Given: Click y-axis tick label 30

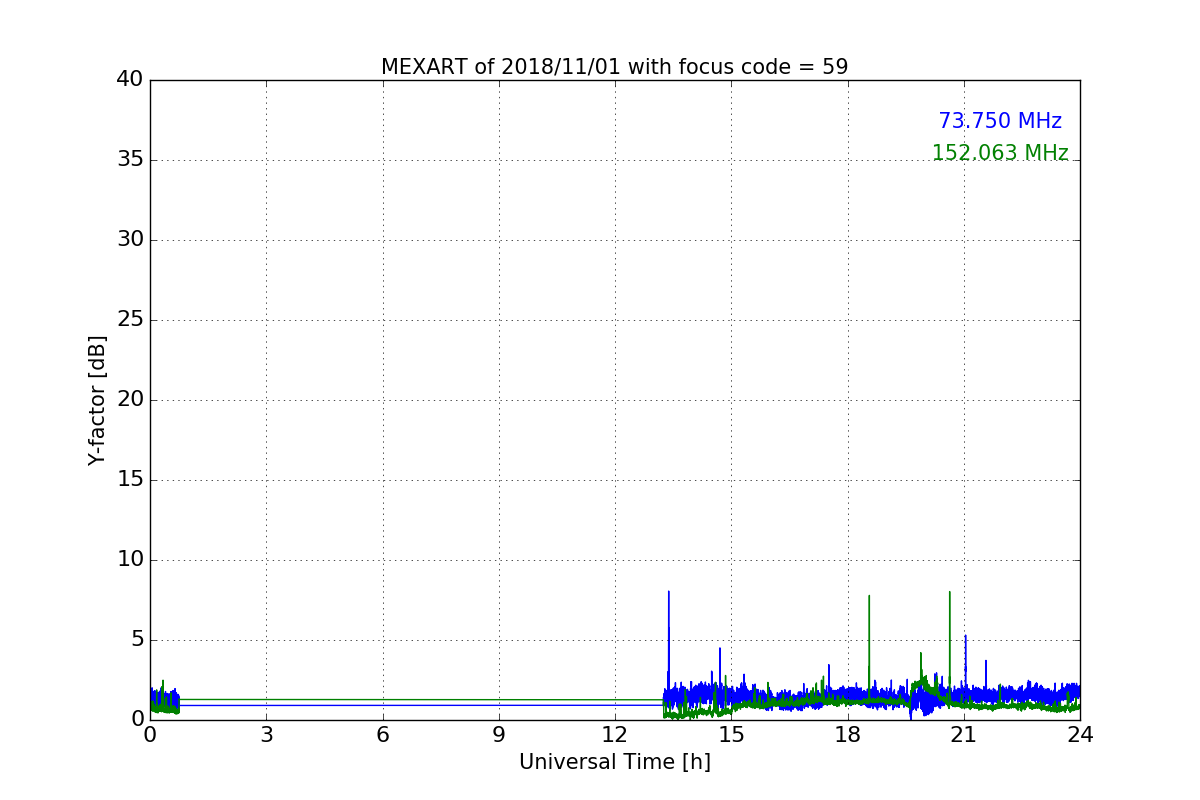Looking at the screenshot, I should 130,240.
